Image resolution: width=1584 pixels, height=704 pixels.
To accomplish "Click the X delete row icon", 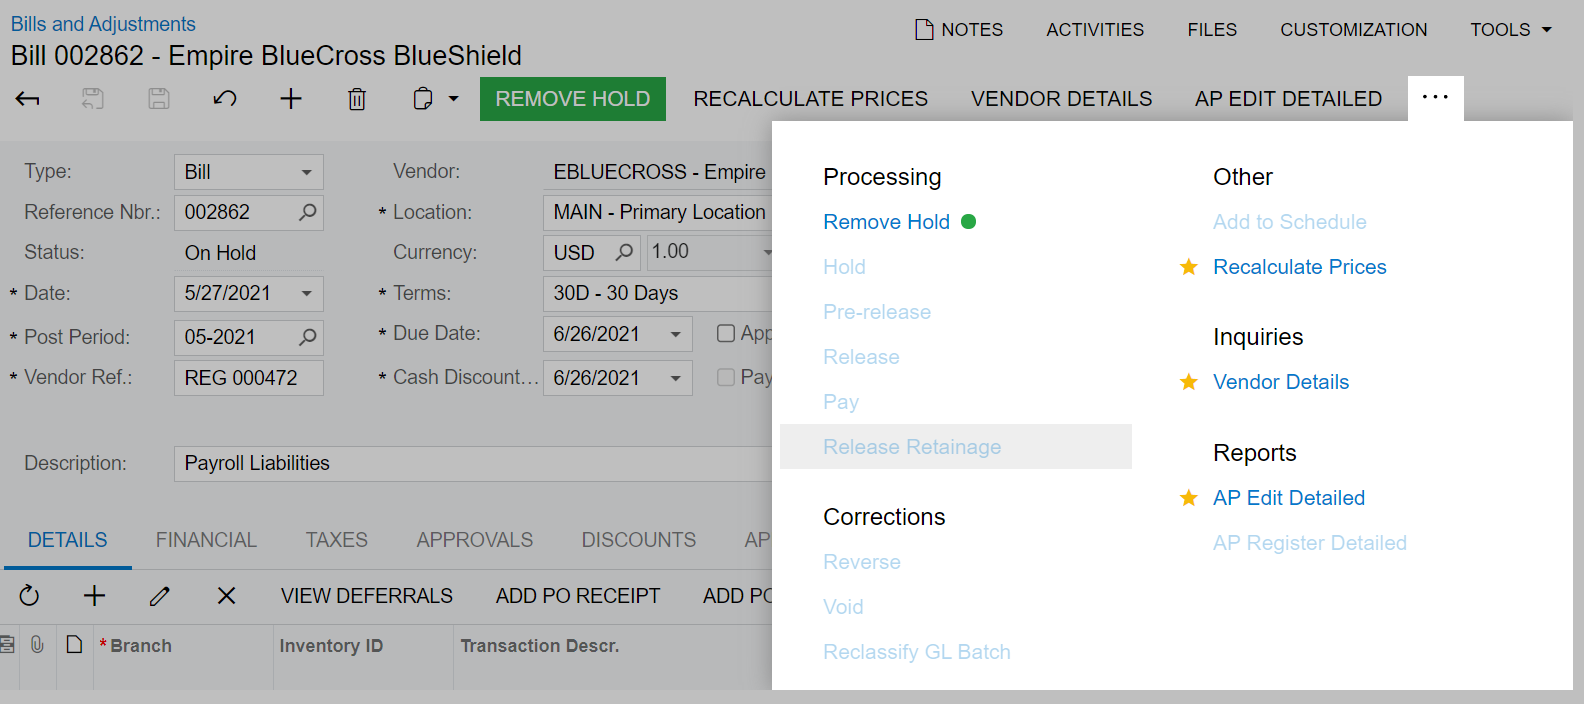I will (x=227, y=596).
